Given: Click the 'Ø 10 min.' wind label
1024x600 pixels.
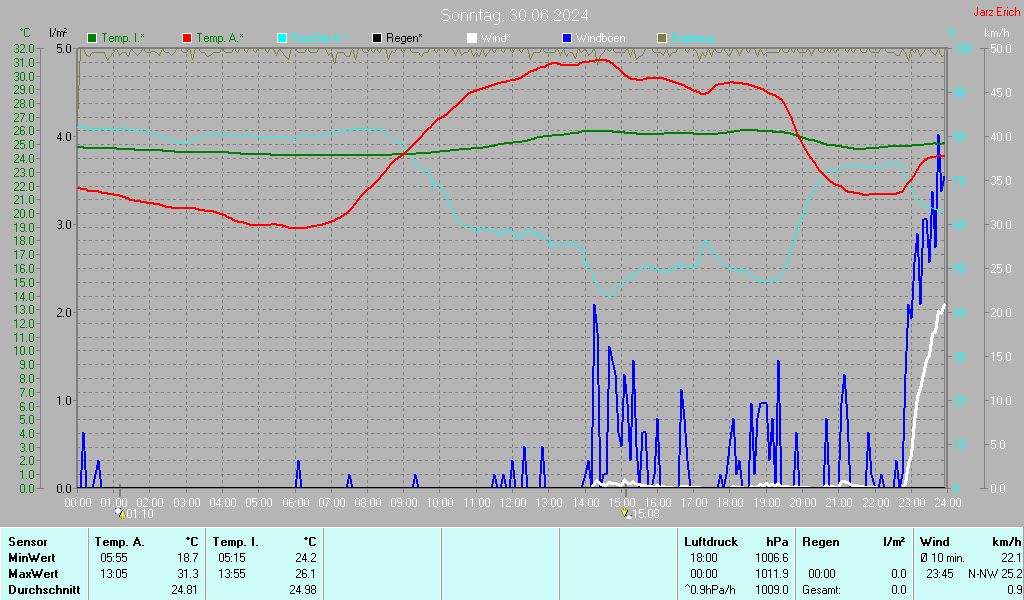Looking at the screenshot, I should 942,558.
